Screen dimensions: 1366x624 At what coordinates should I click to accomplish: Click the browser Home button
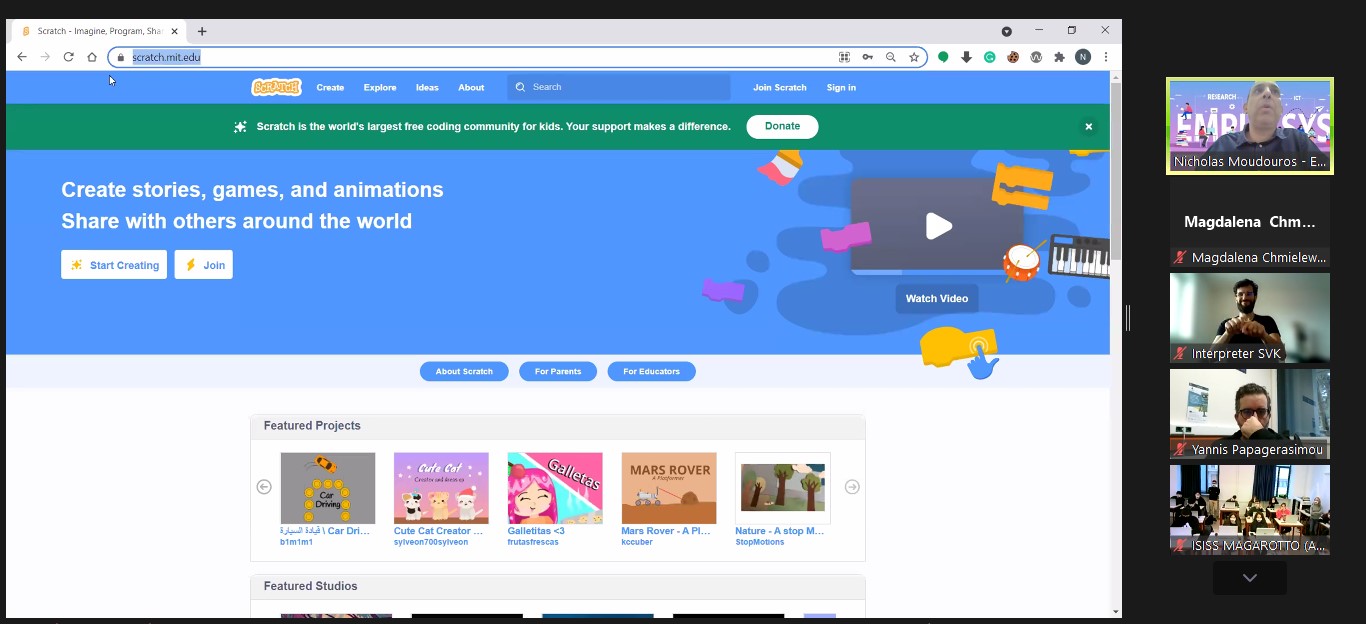coord(92,57)
